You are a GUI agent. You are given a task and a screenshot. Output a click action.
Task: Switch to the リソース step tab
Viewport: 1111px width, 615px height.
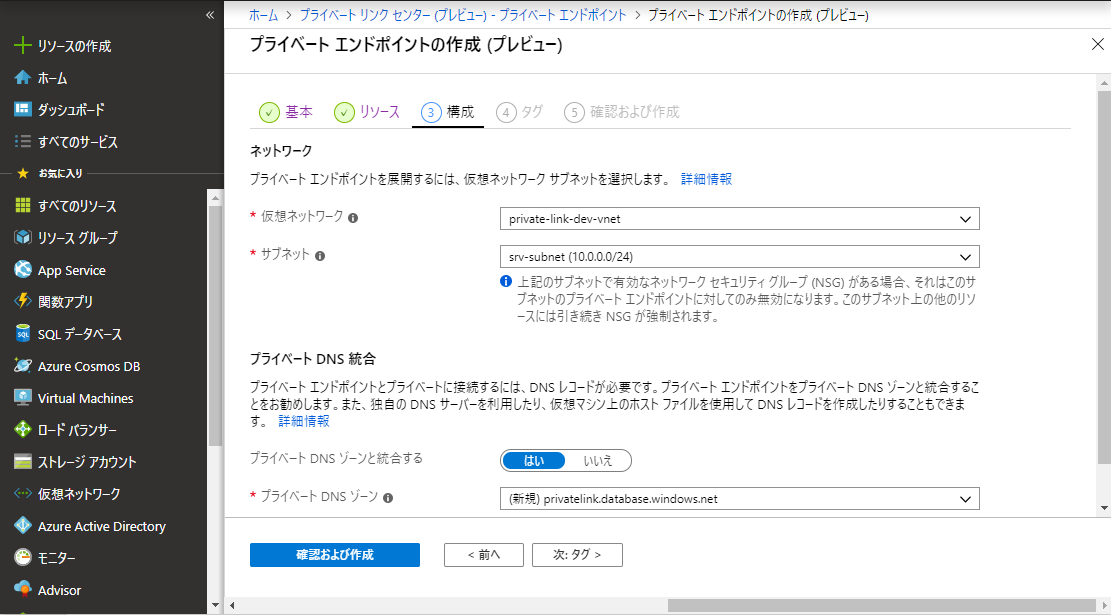[x=368, y=112]
